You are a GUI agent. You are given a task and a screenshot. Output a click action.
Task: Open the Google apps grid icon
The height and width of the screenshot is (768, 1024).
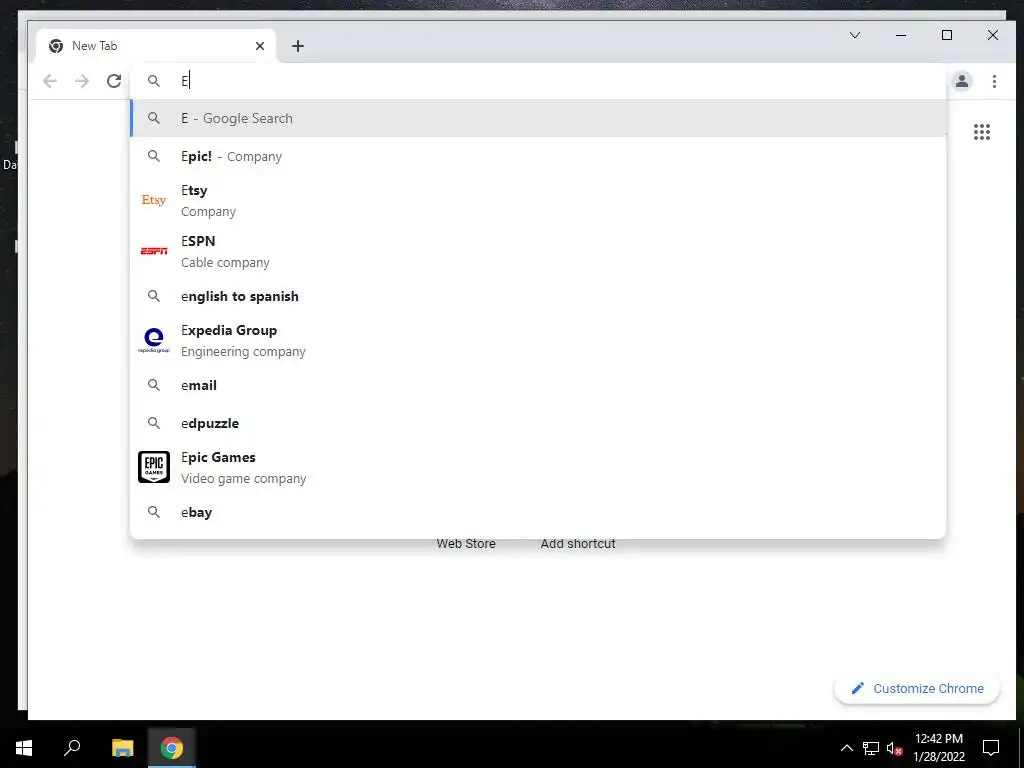(x=982, y=132)
